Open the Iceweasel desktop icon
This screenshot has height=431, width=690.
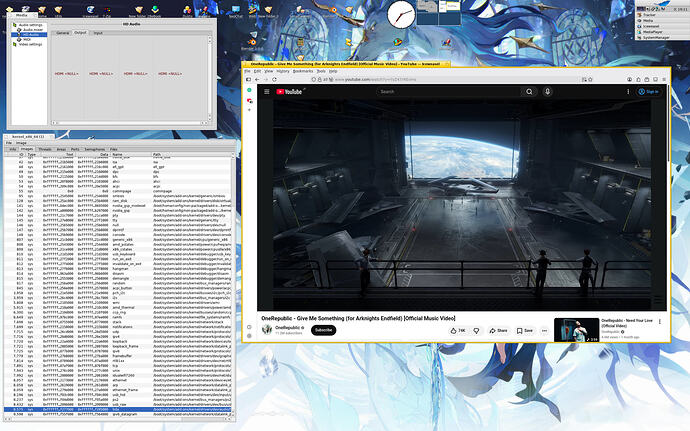90,11
